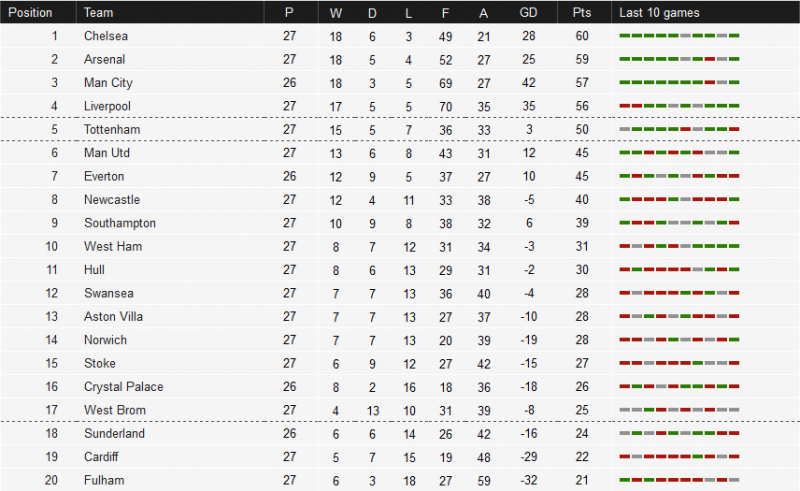Click Fulham's last 10 games form indicator
This screenshot has height=491, width=800.
click(x=679, y=480)
